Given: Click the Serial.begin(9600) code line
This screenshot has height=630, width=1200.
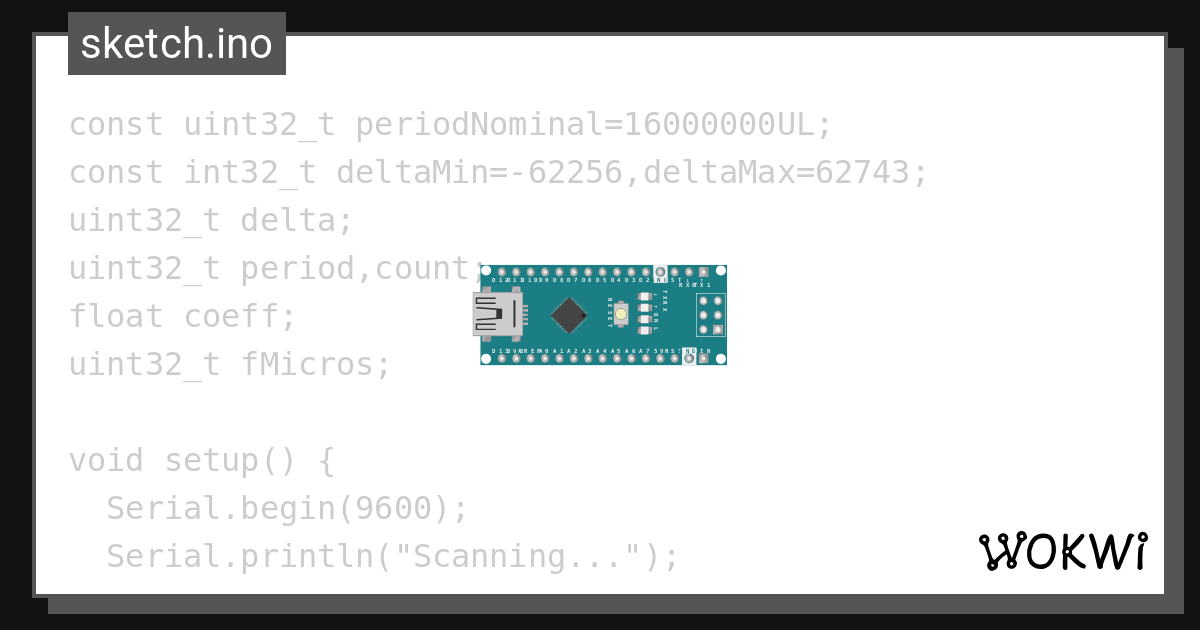Looking at the screenshot, I should point(287,508).
